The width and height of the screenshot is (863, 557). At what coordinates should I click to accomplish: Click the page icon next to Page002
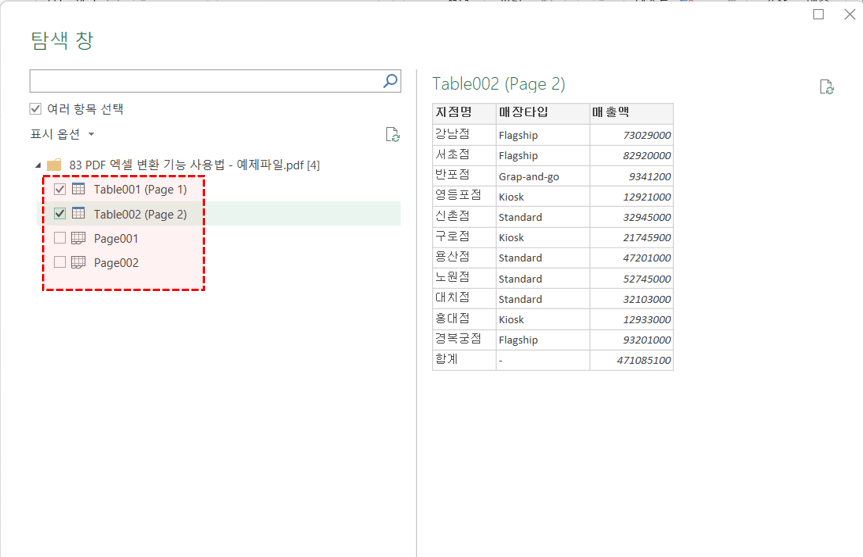point(79,263)
